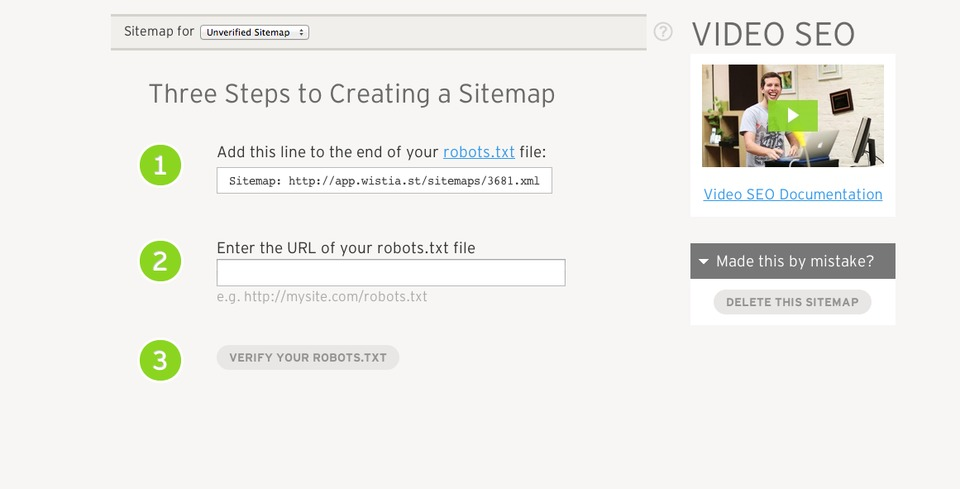Click the green step 2 circle
960x489 pixels.
pos(160,261)
